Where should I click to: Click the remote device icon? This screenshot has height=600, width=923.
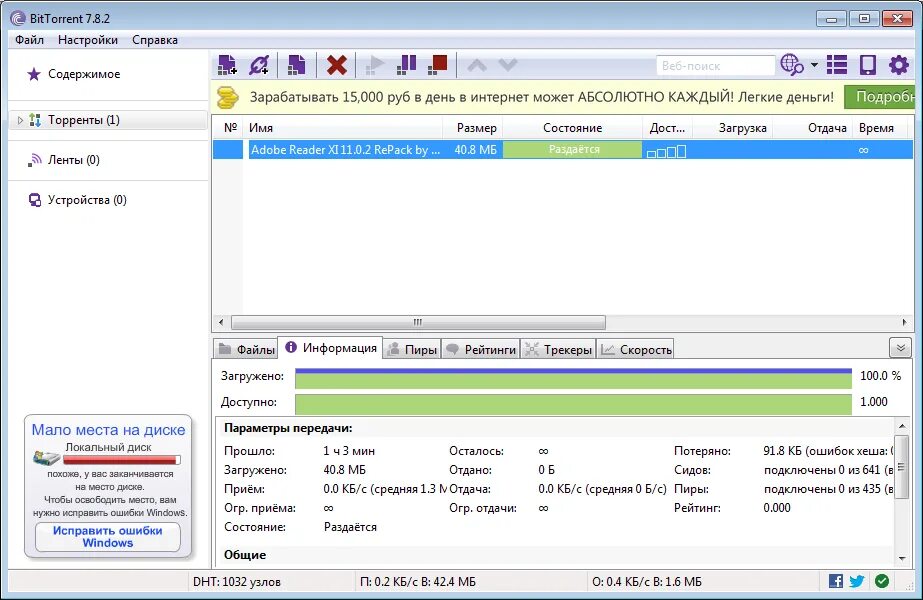868,65
